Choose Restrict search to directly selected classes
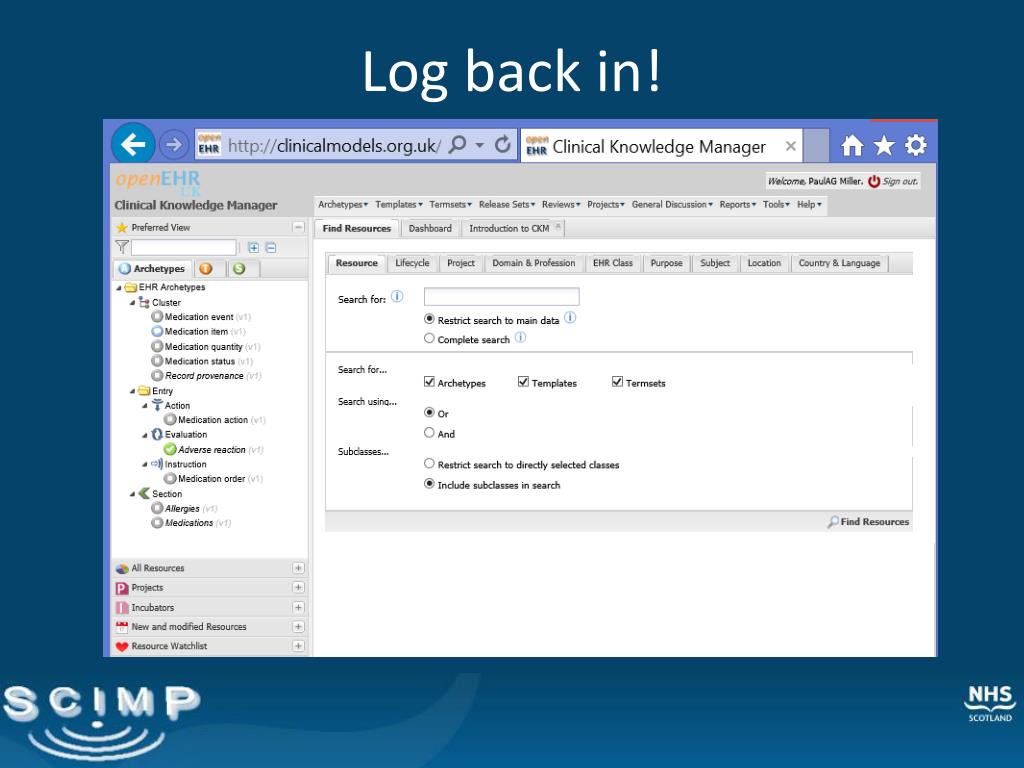 click(429, 464)
